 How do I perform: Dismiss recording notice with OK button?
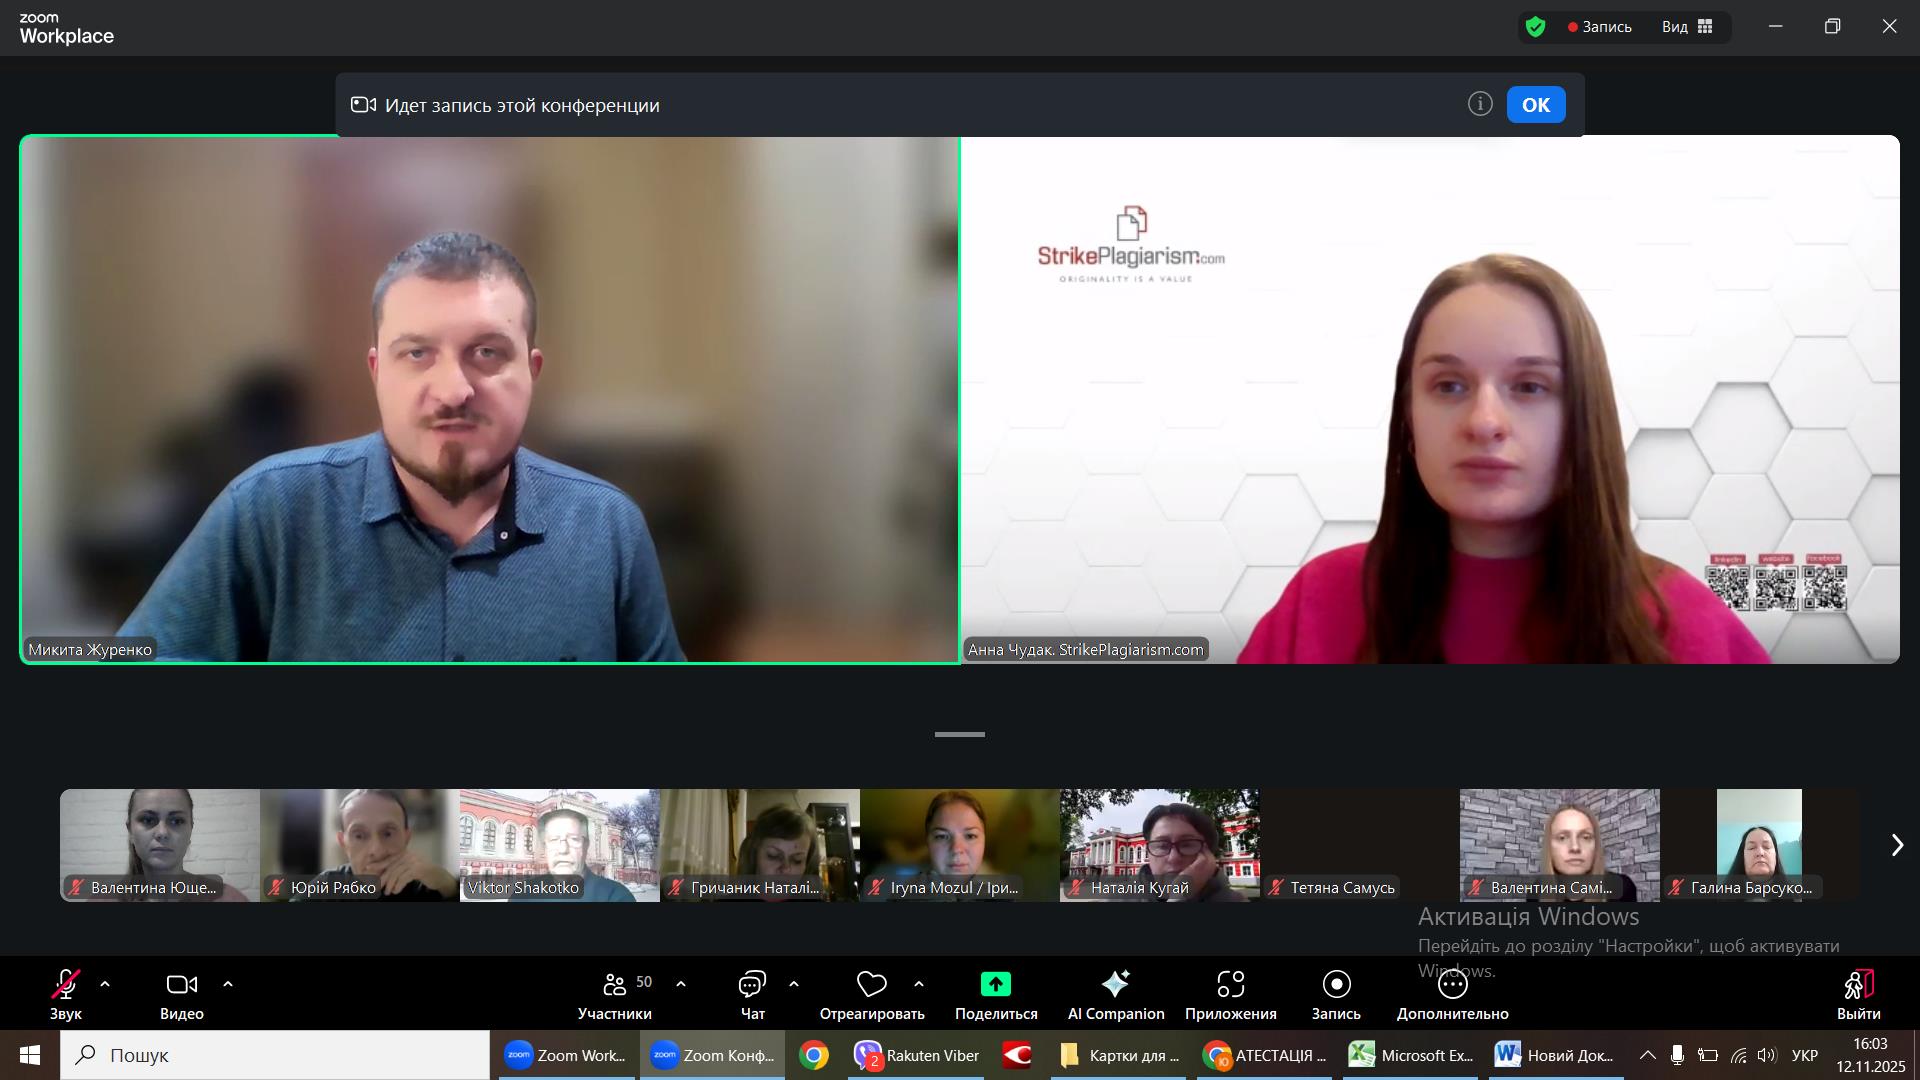click(1535, 105)
